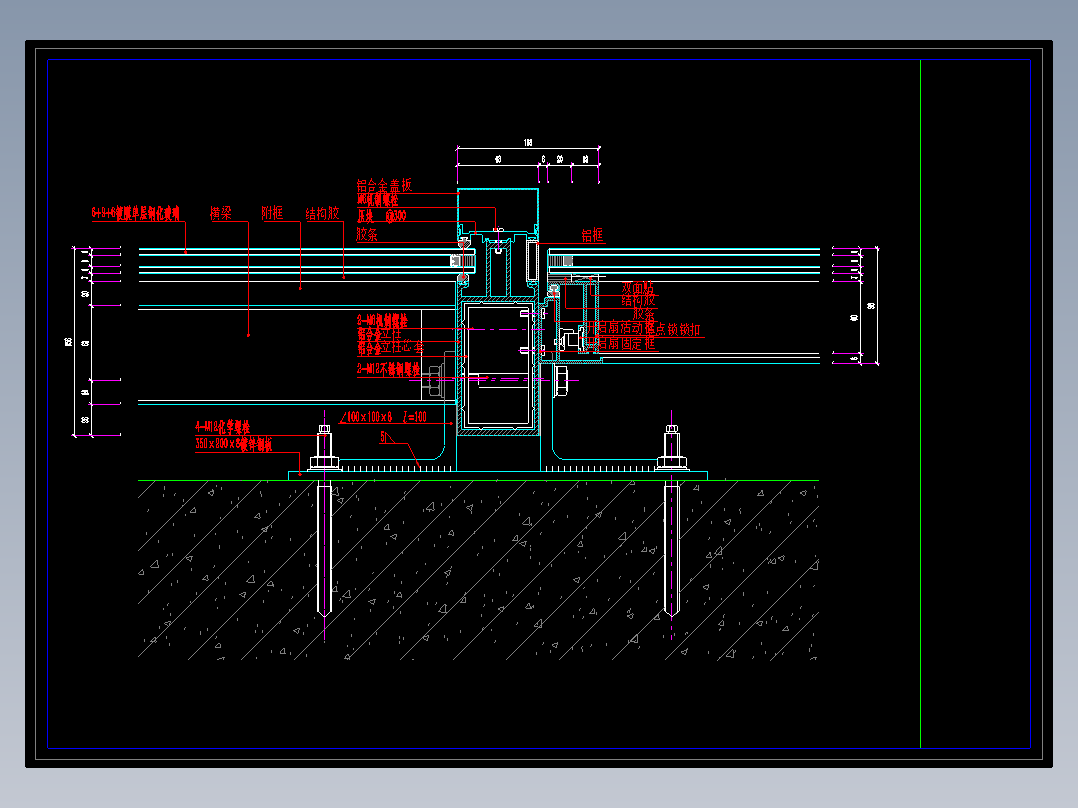Click the '铝合金立柱芯套' annotation label
Viewport: 1078px width, 808px height.
pos(390,348)
